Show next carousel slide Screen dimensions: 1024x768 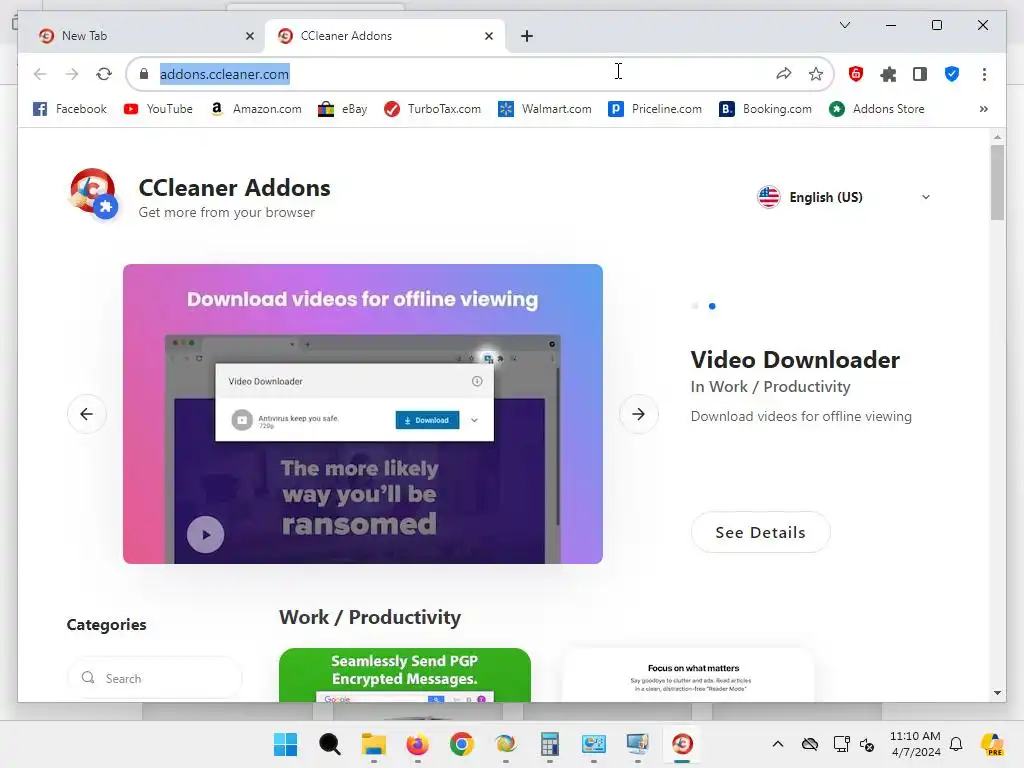(639, 414)
